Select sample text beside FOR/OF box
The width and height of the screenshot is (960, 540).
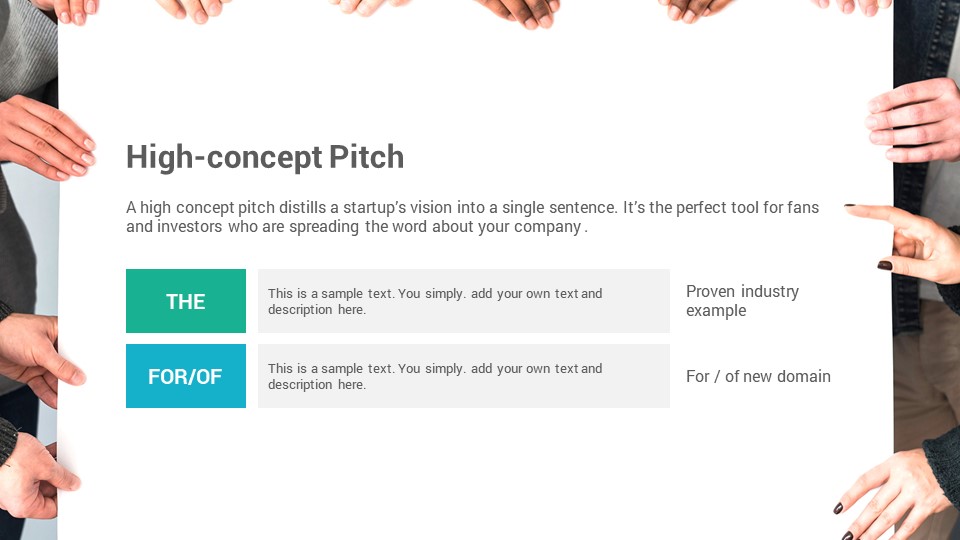click(x=435, y=377)
